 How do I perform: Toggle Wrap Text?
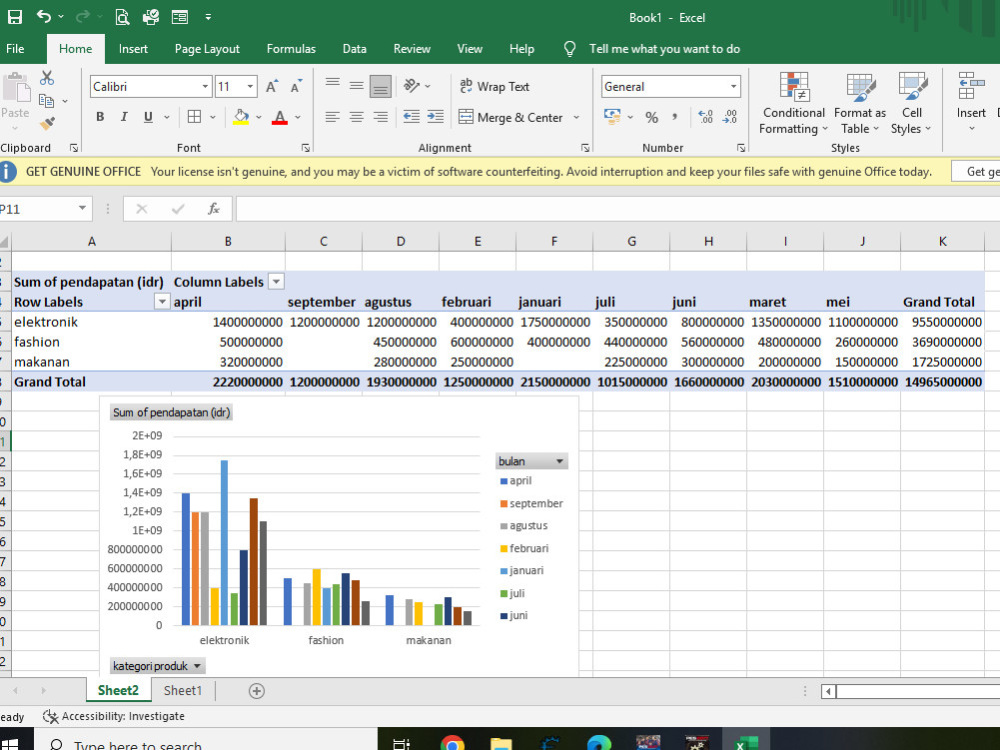tap(494, 86)
